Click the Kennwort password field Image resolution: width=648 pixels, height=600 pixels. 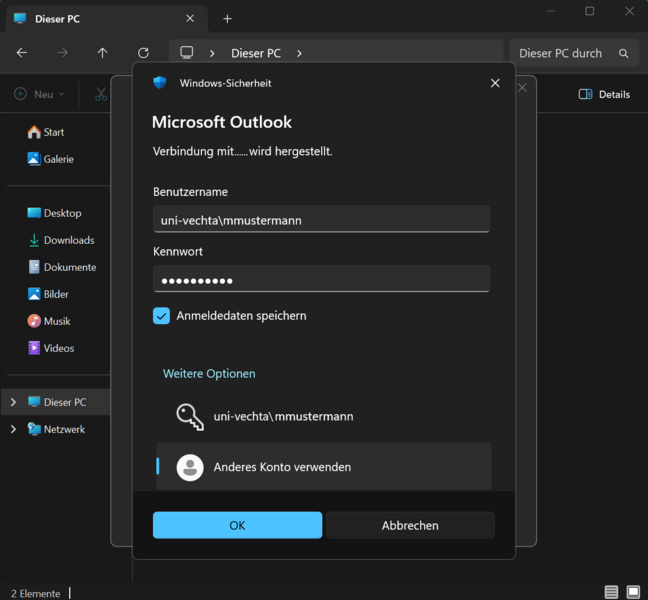click(x=322, y=279)
